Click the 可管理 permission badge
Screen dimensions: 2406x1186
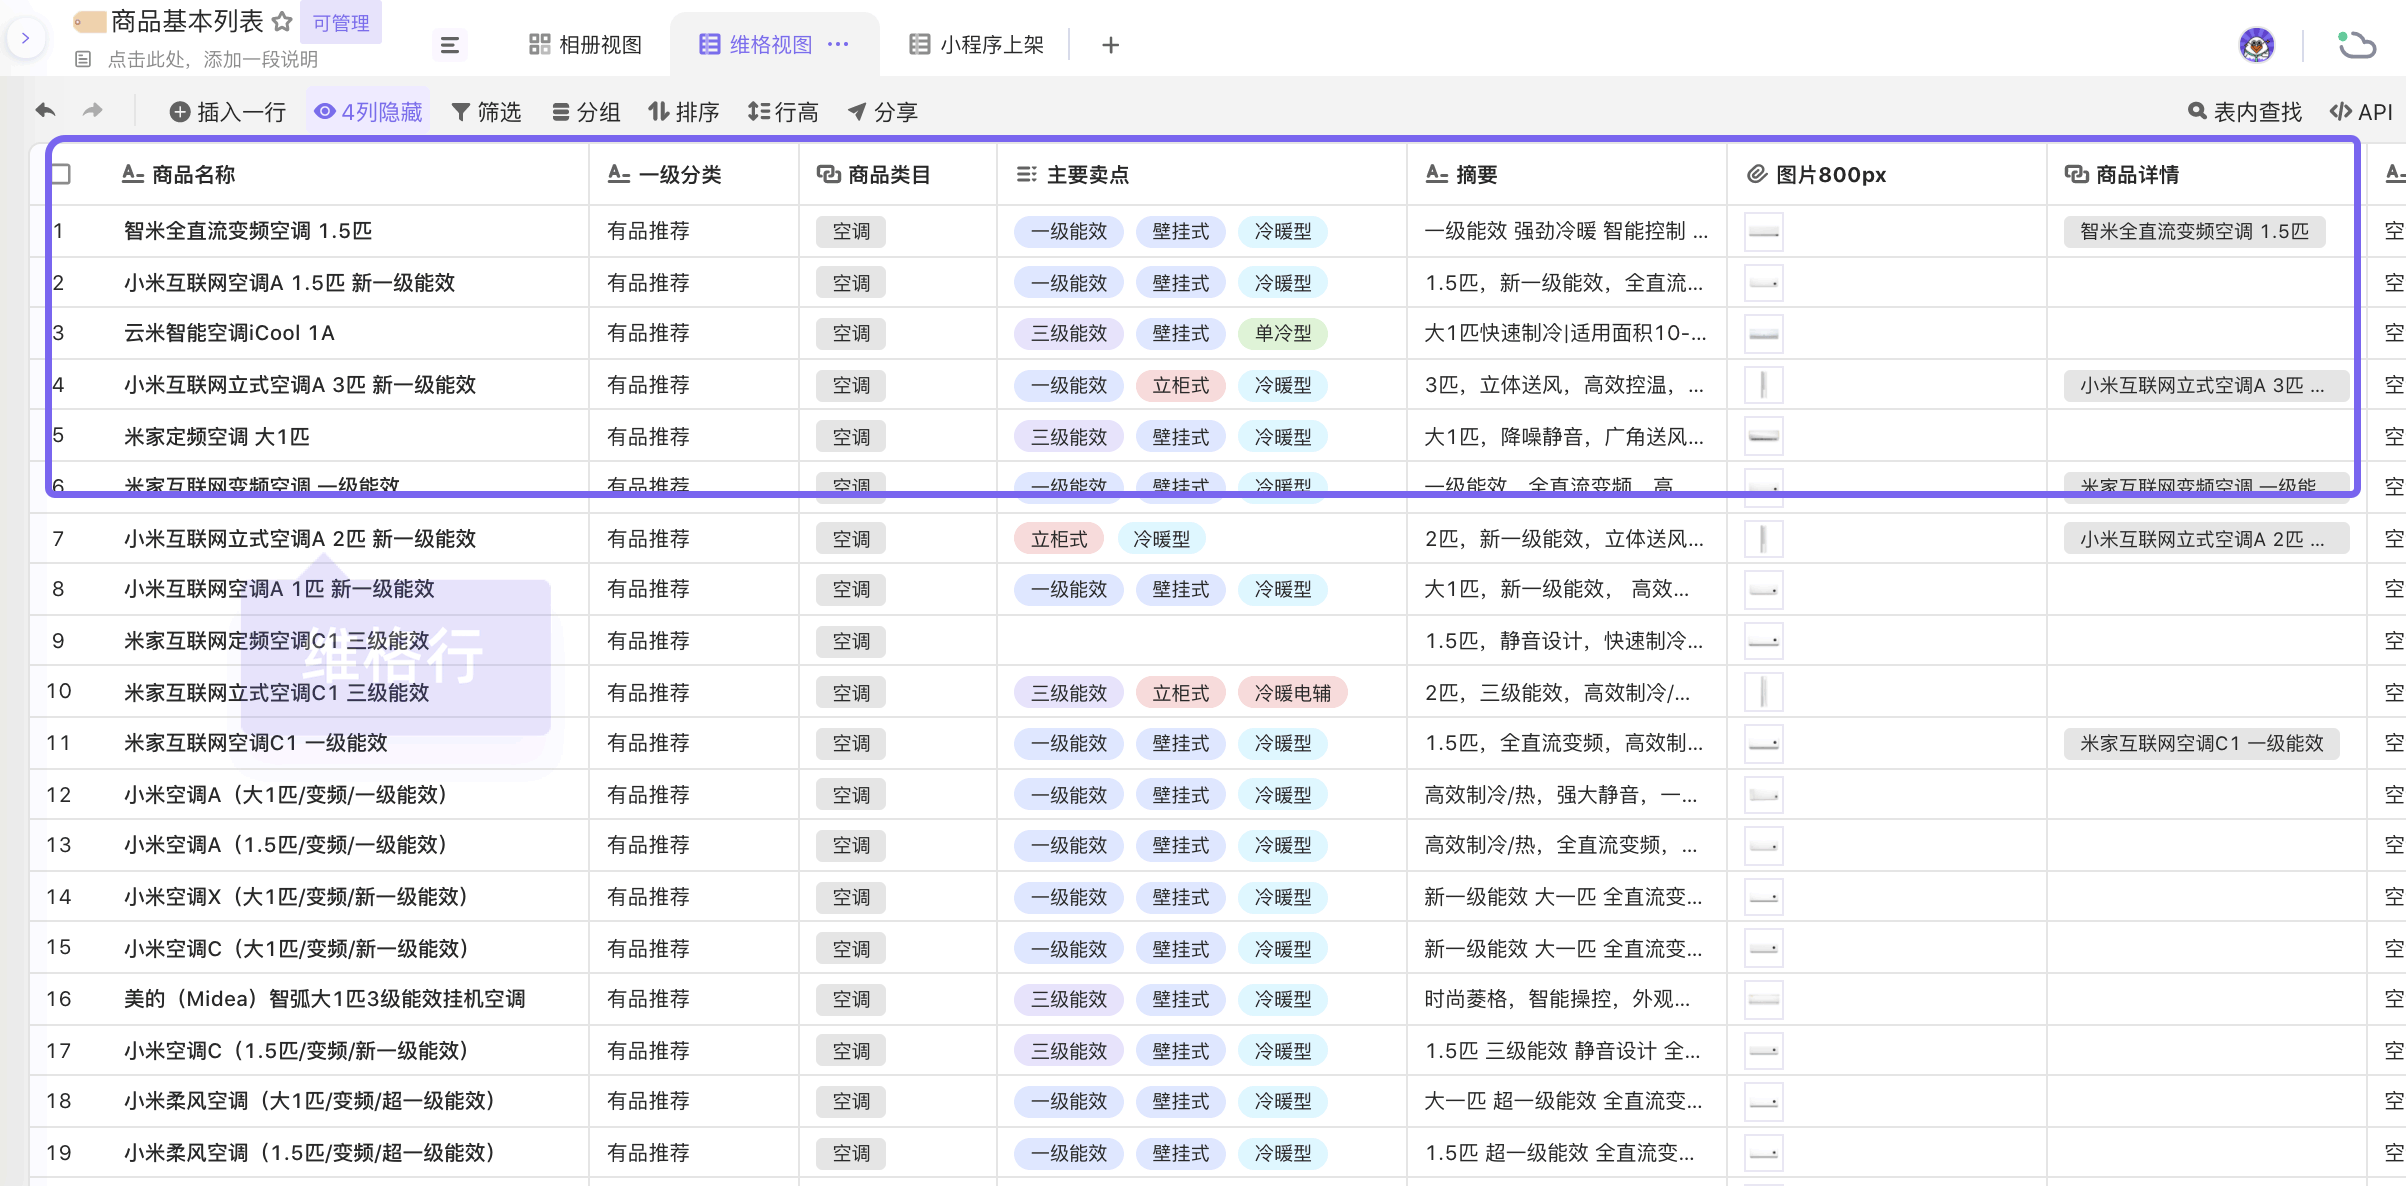click(341, 23)
